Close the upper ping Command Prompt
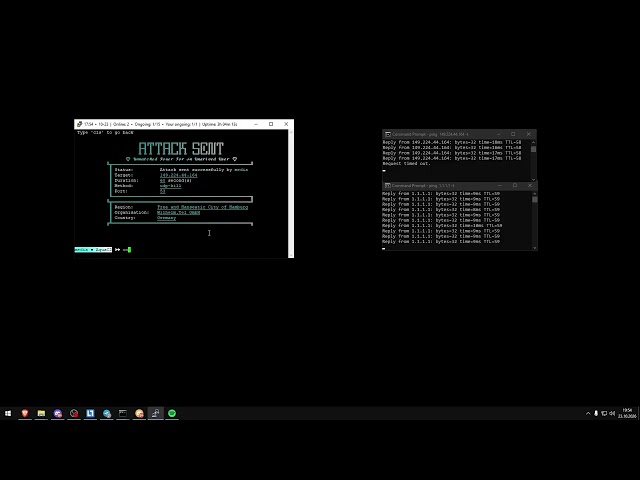This screenshot has height=480, width=640. pyautogui.click(x=529, y=134)
